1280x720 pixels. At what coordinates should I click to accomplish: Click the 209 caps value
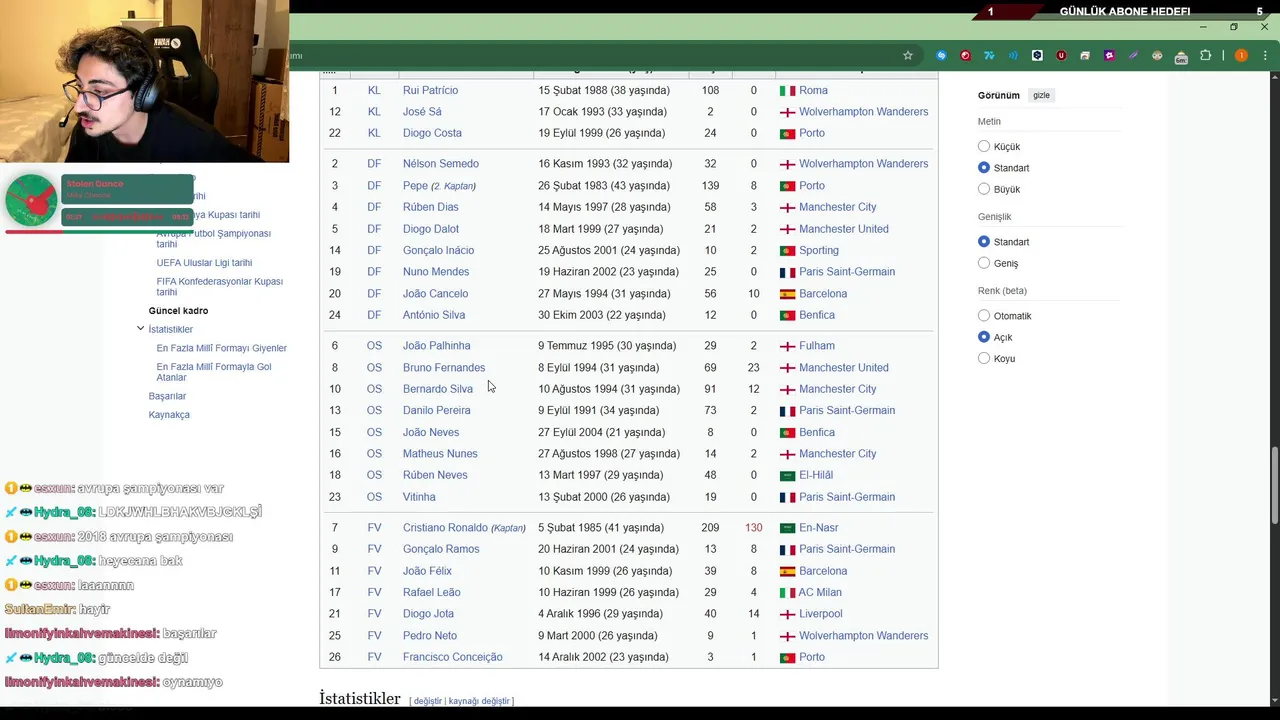(x=710, y=528)
